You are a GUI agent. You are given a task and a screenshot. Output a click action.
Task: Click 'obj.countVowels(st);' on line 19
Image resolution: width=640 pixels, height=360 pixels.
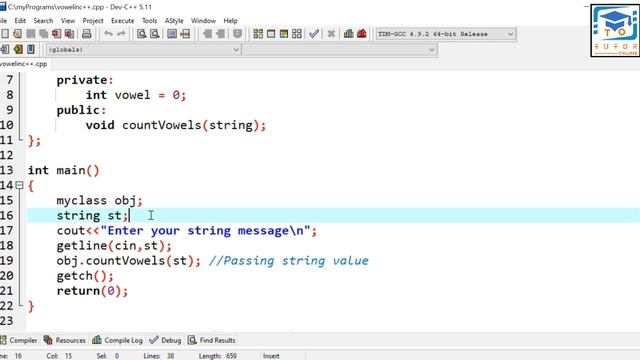click(x=129, y=261)
